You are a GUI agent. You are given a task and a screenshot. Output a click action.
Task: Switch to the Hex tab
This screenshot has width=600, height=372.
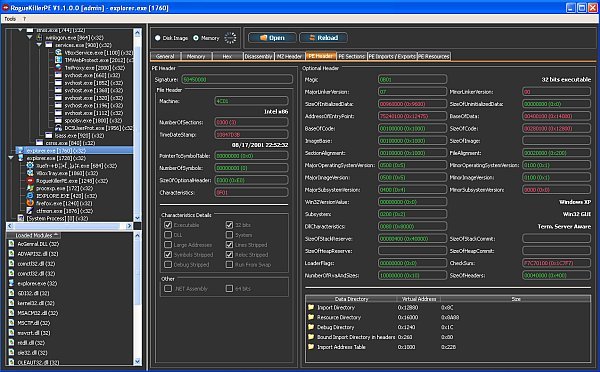pos(227,56)
